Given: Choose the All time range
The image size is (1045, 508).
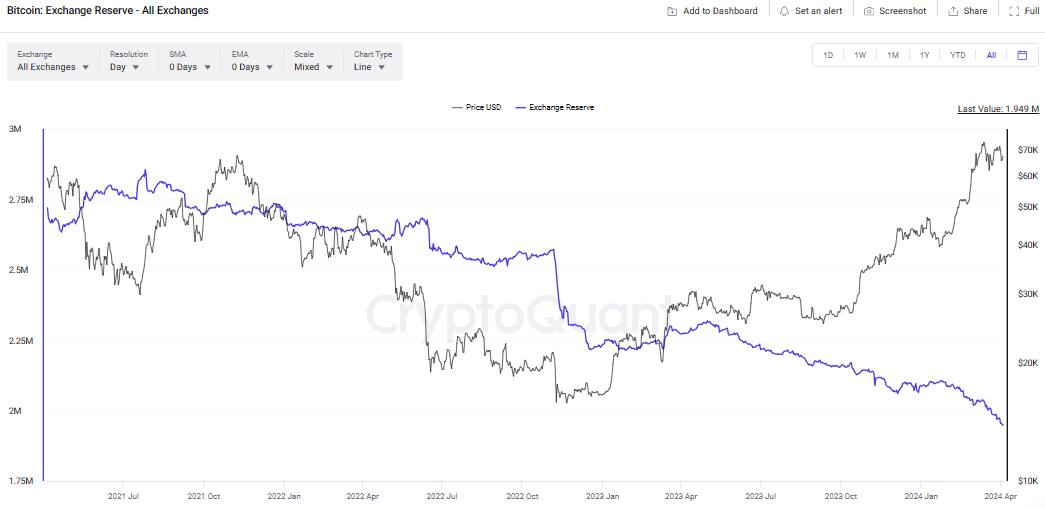Looking at the screenshot, I should click(991, 55).
